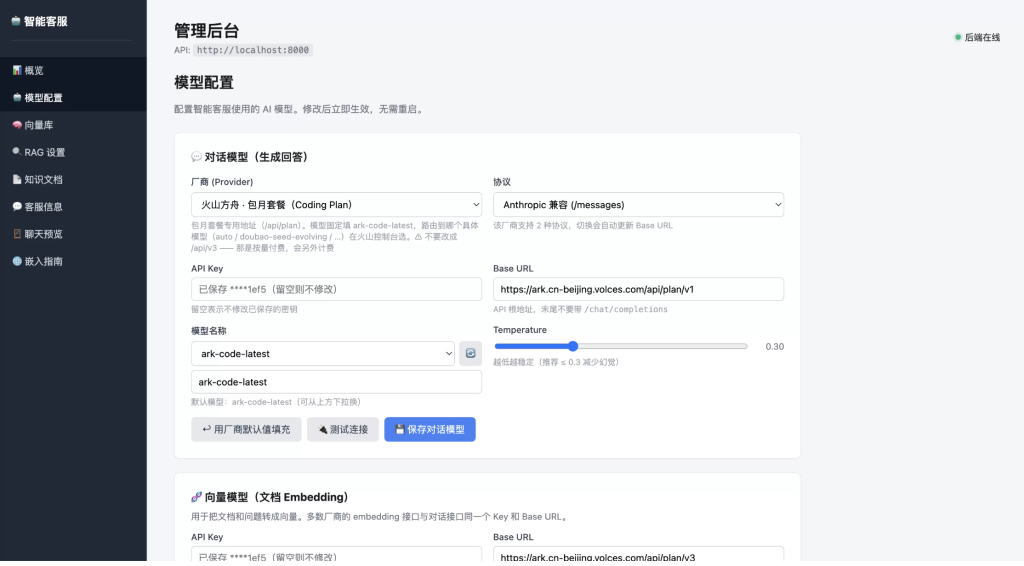Click the 留空表示不修改已保存的密钥 hint
1024x566 pixels.
click(x=244, y=309)
